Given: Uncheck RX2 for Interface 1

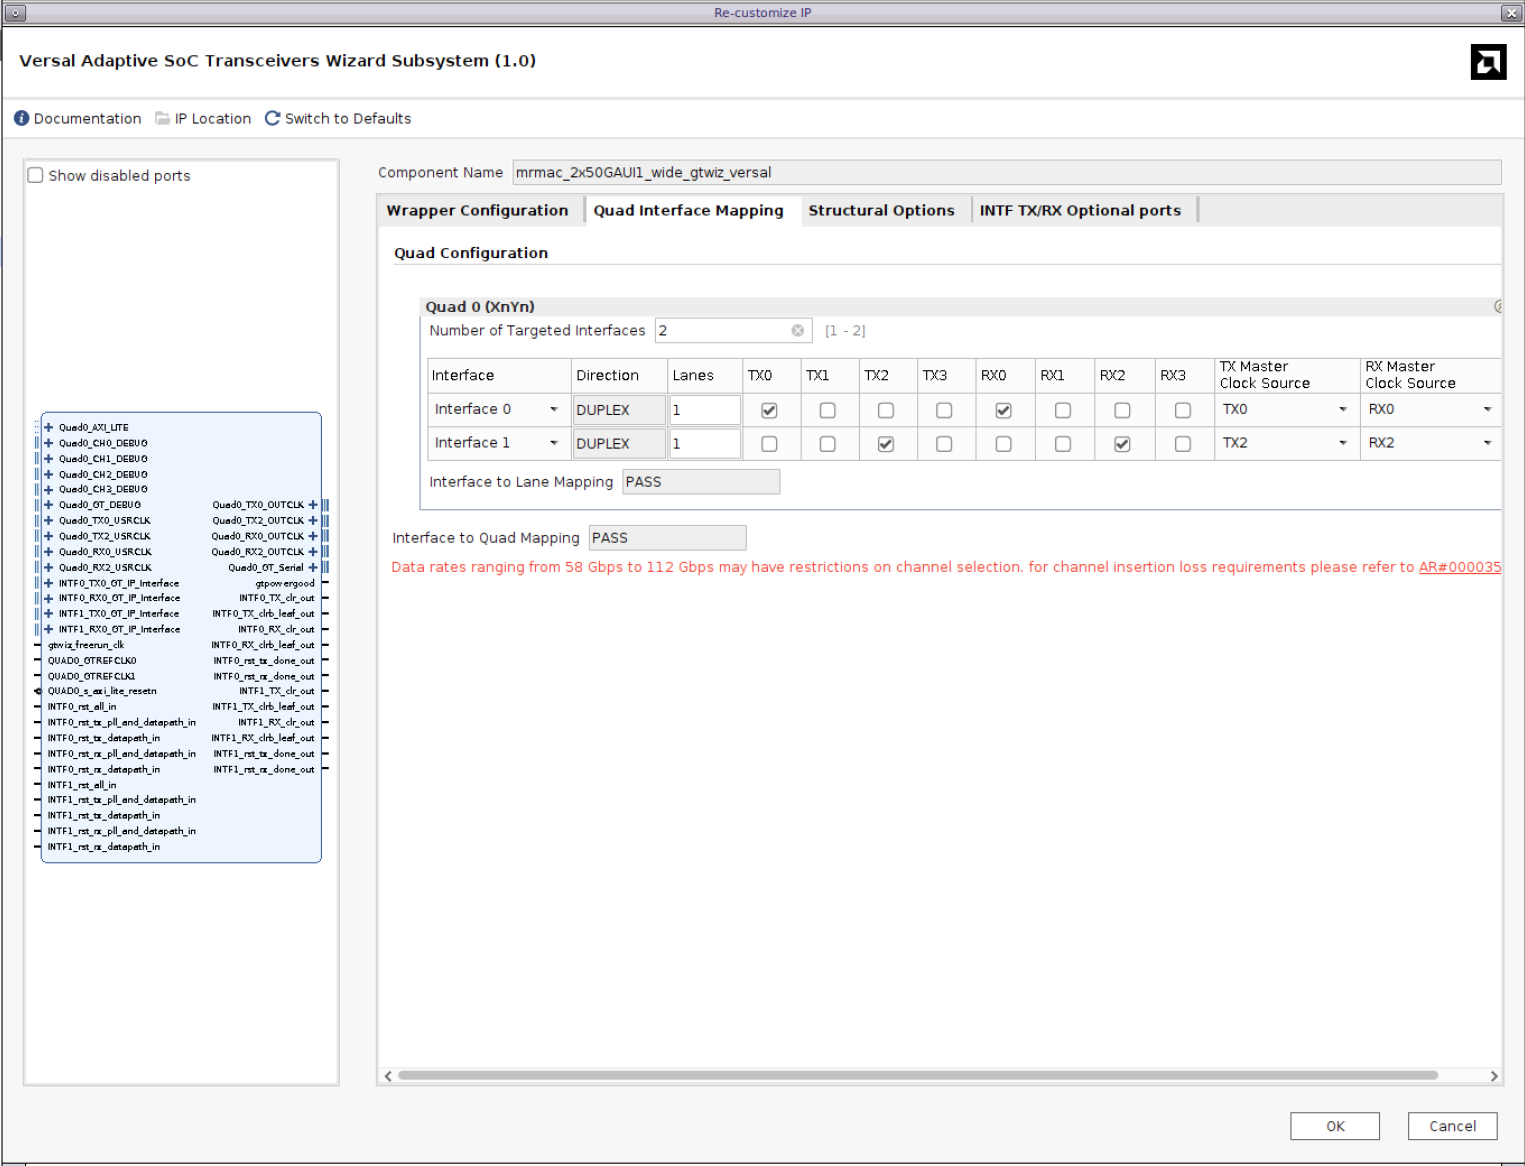Looking at the screenshot, I should pyautogui.click(x=1122, y=444).
